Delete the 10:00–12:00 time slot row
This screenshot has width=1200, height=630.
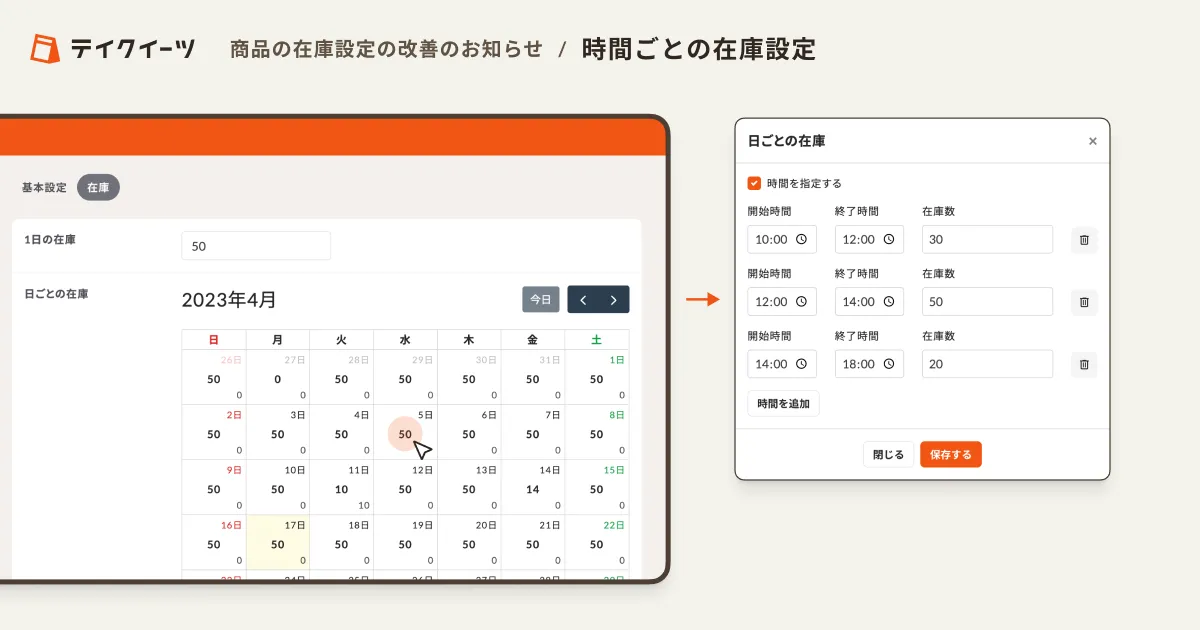pyautogui.click(x=1084, y=240)
